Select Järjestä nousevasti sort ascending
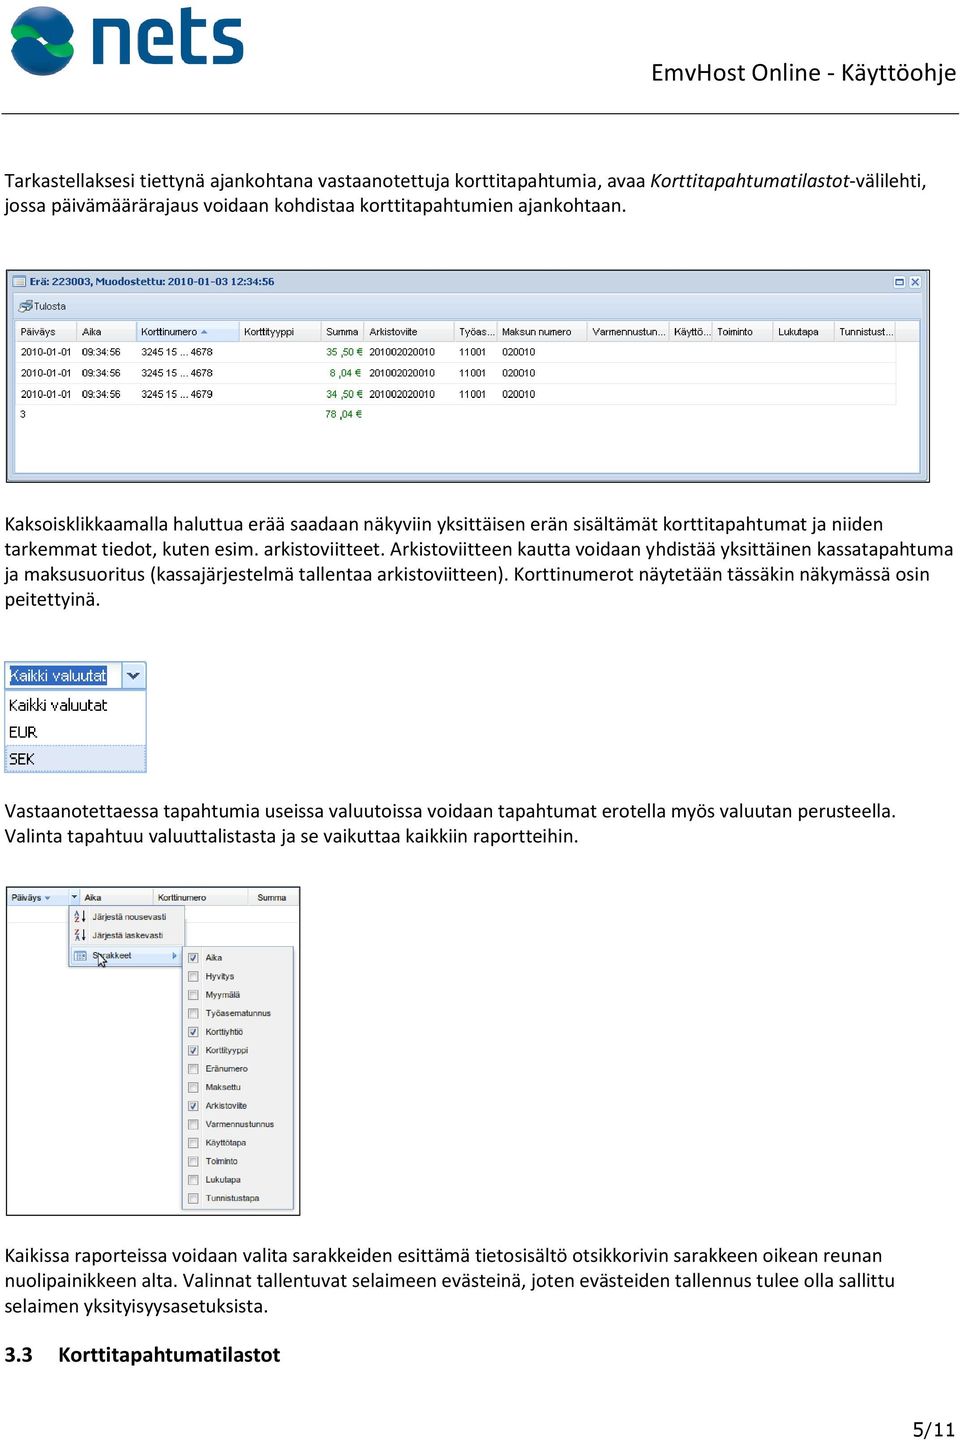960x1440 pixels. coord(127,917)
